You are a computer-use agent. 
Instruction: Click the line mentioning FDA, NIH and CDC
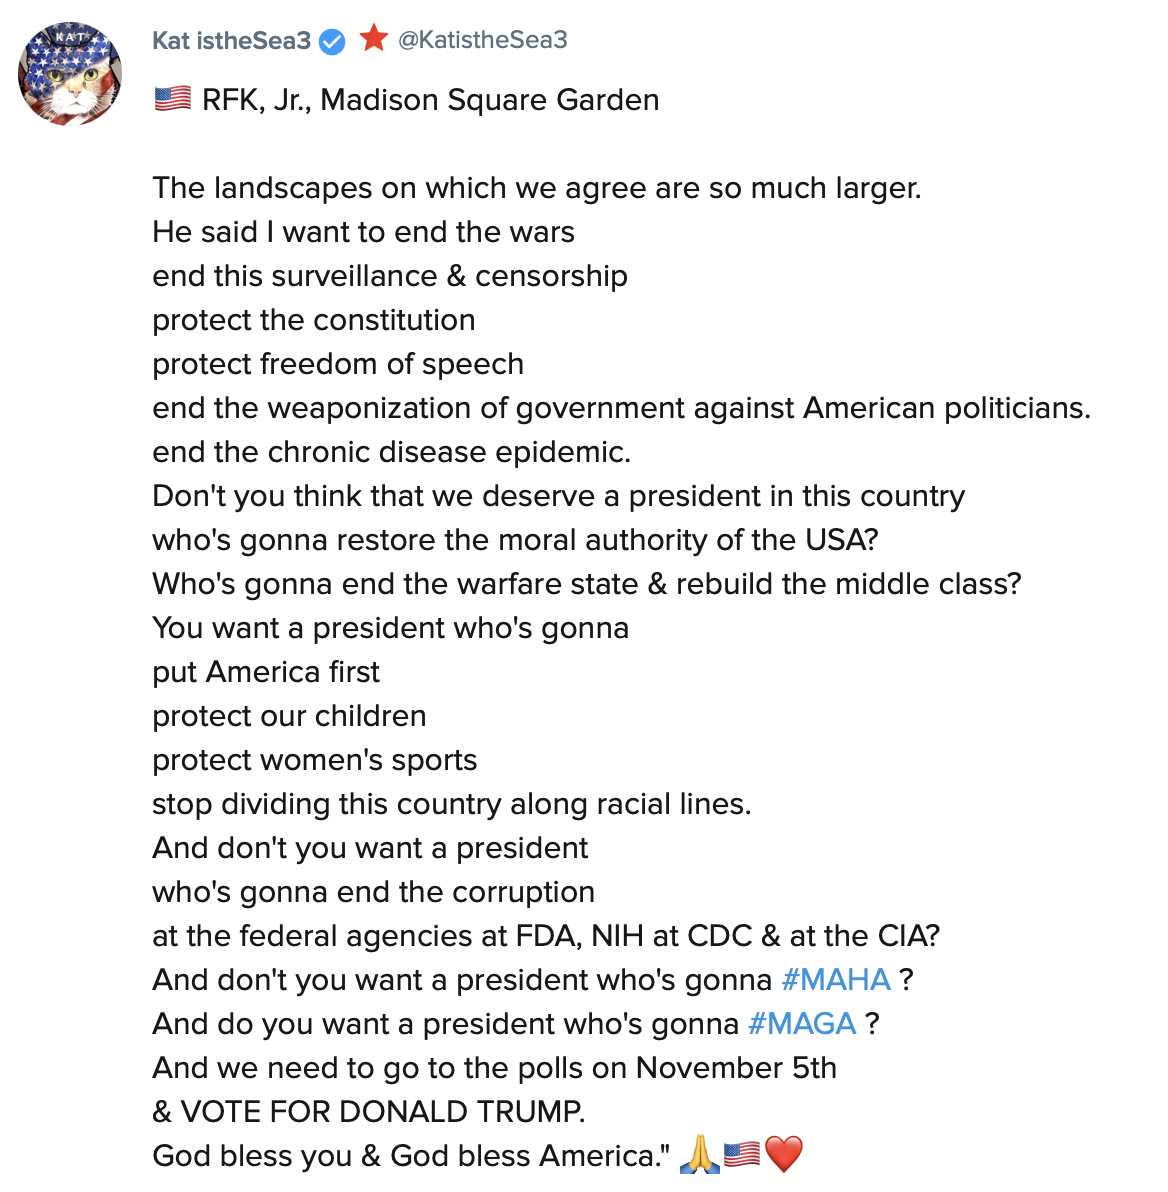[x=546, y=935]
